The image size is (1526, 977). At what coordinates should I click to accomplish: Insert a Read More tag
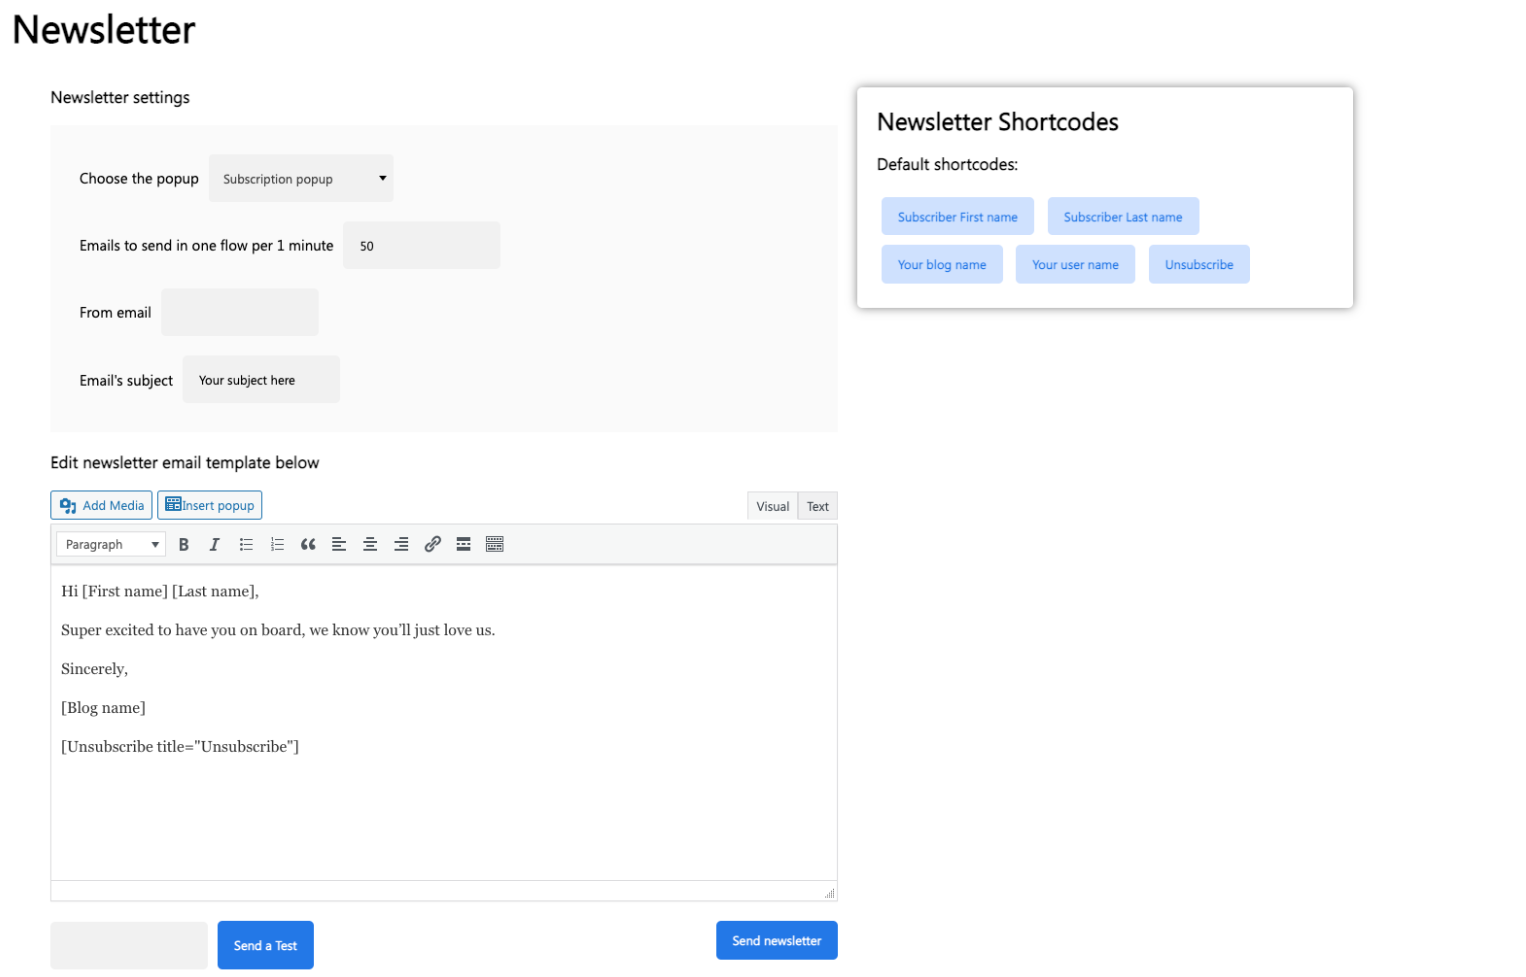click(463, 545)
